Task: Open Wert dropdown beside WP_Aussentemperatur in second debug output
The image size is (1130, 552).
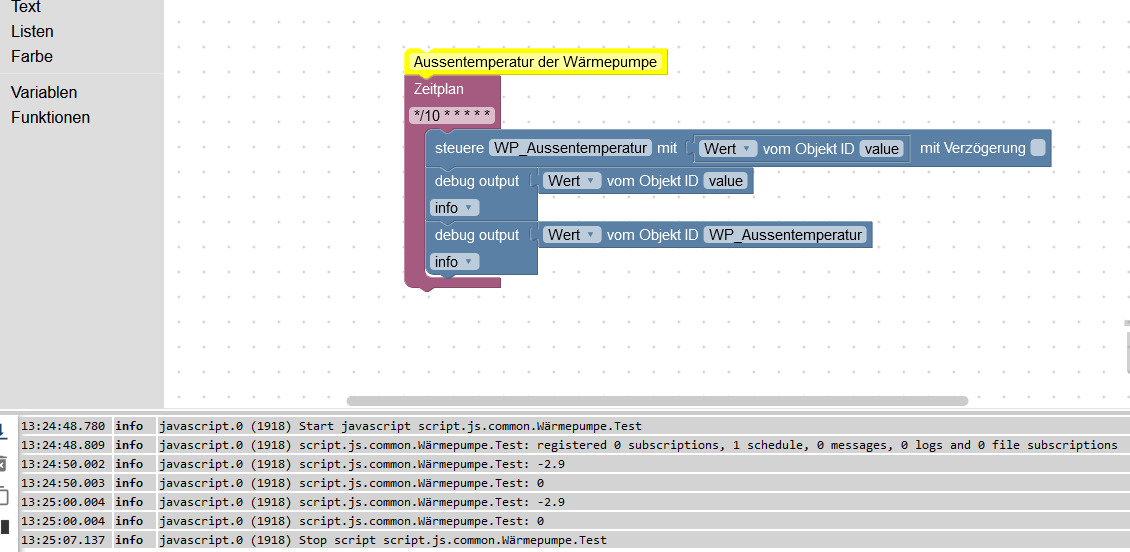Action: pyautogui.click(x=572, y=235)
